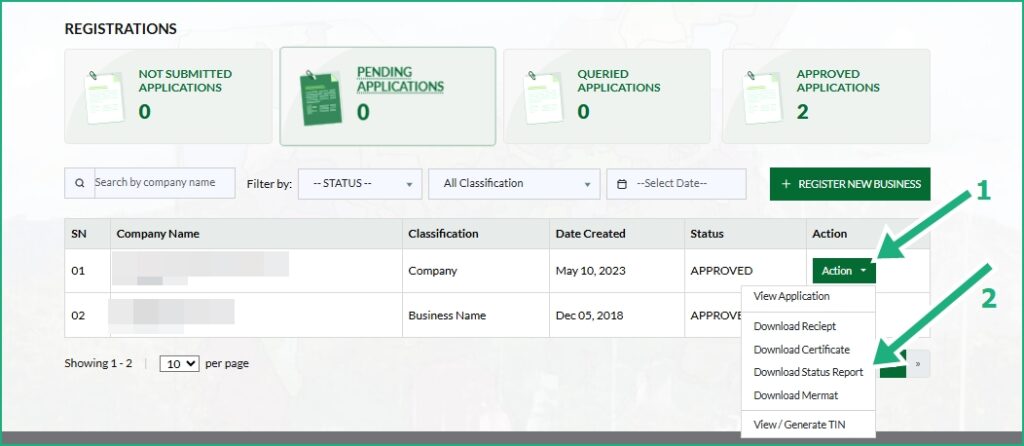1024x446 pixels.
Task: Open Approved Applications title
Action: click(838, 81)
